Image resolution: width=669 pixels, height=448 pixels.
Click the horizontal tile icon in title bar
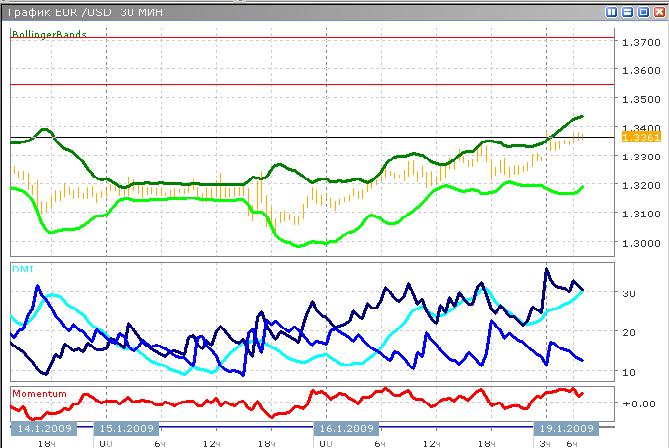[627, 12]
